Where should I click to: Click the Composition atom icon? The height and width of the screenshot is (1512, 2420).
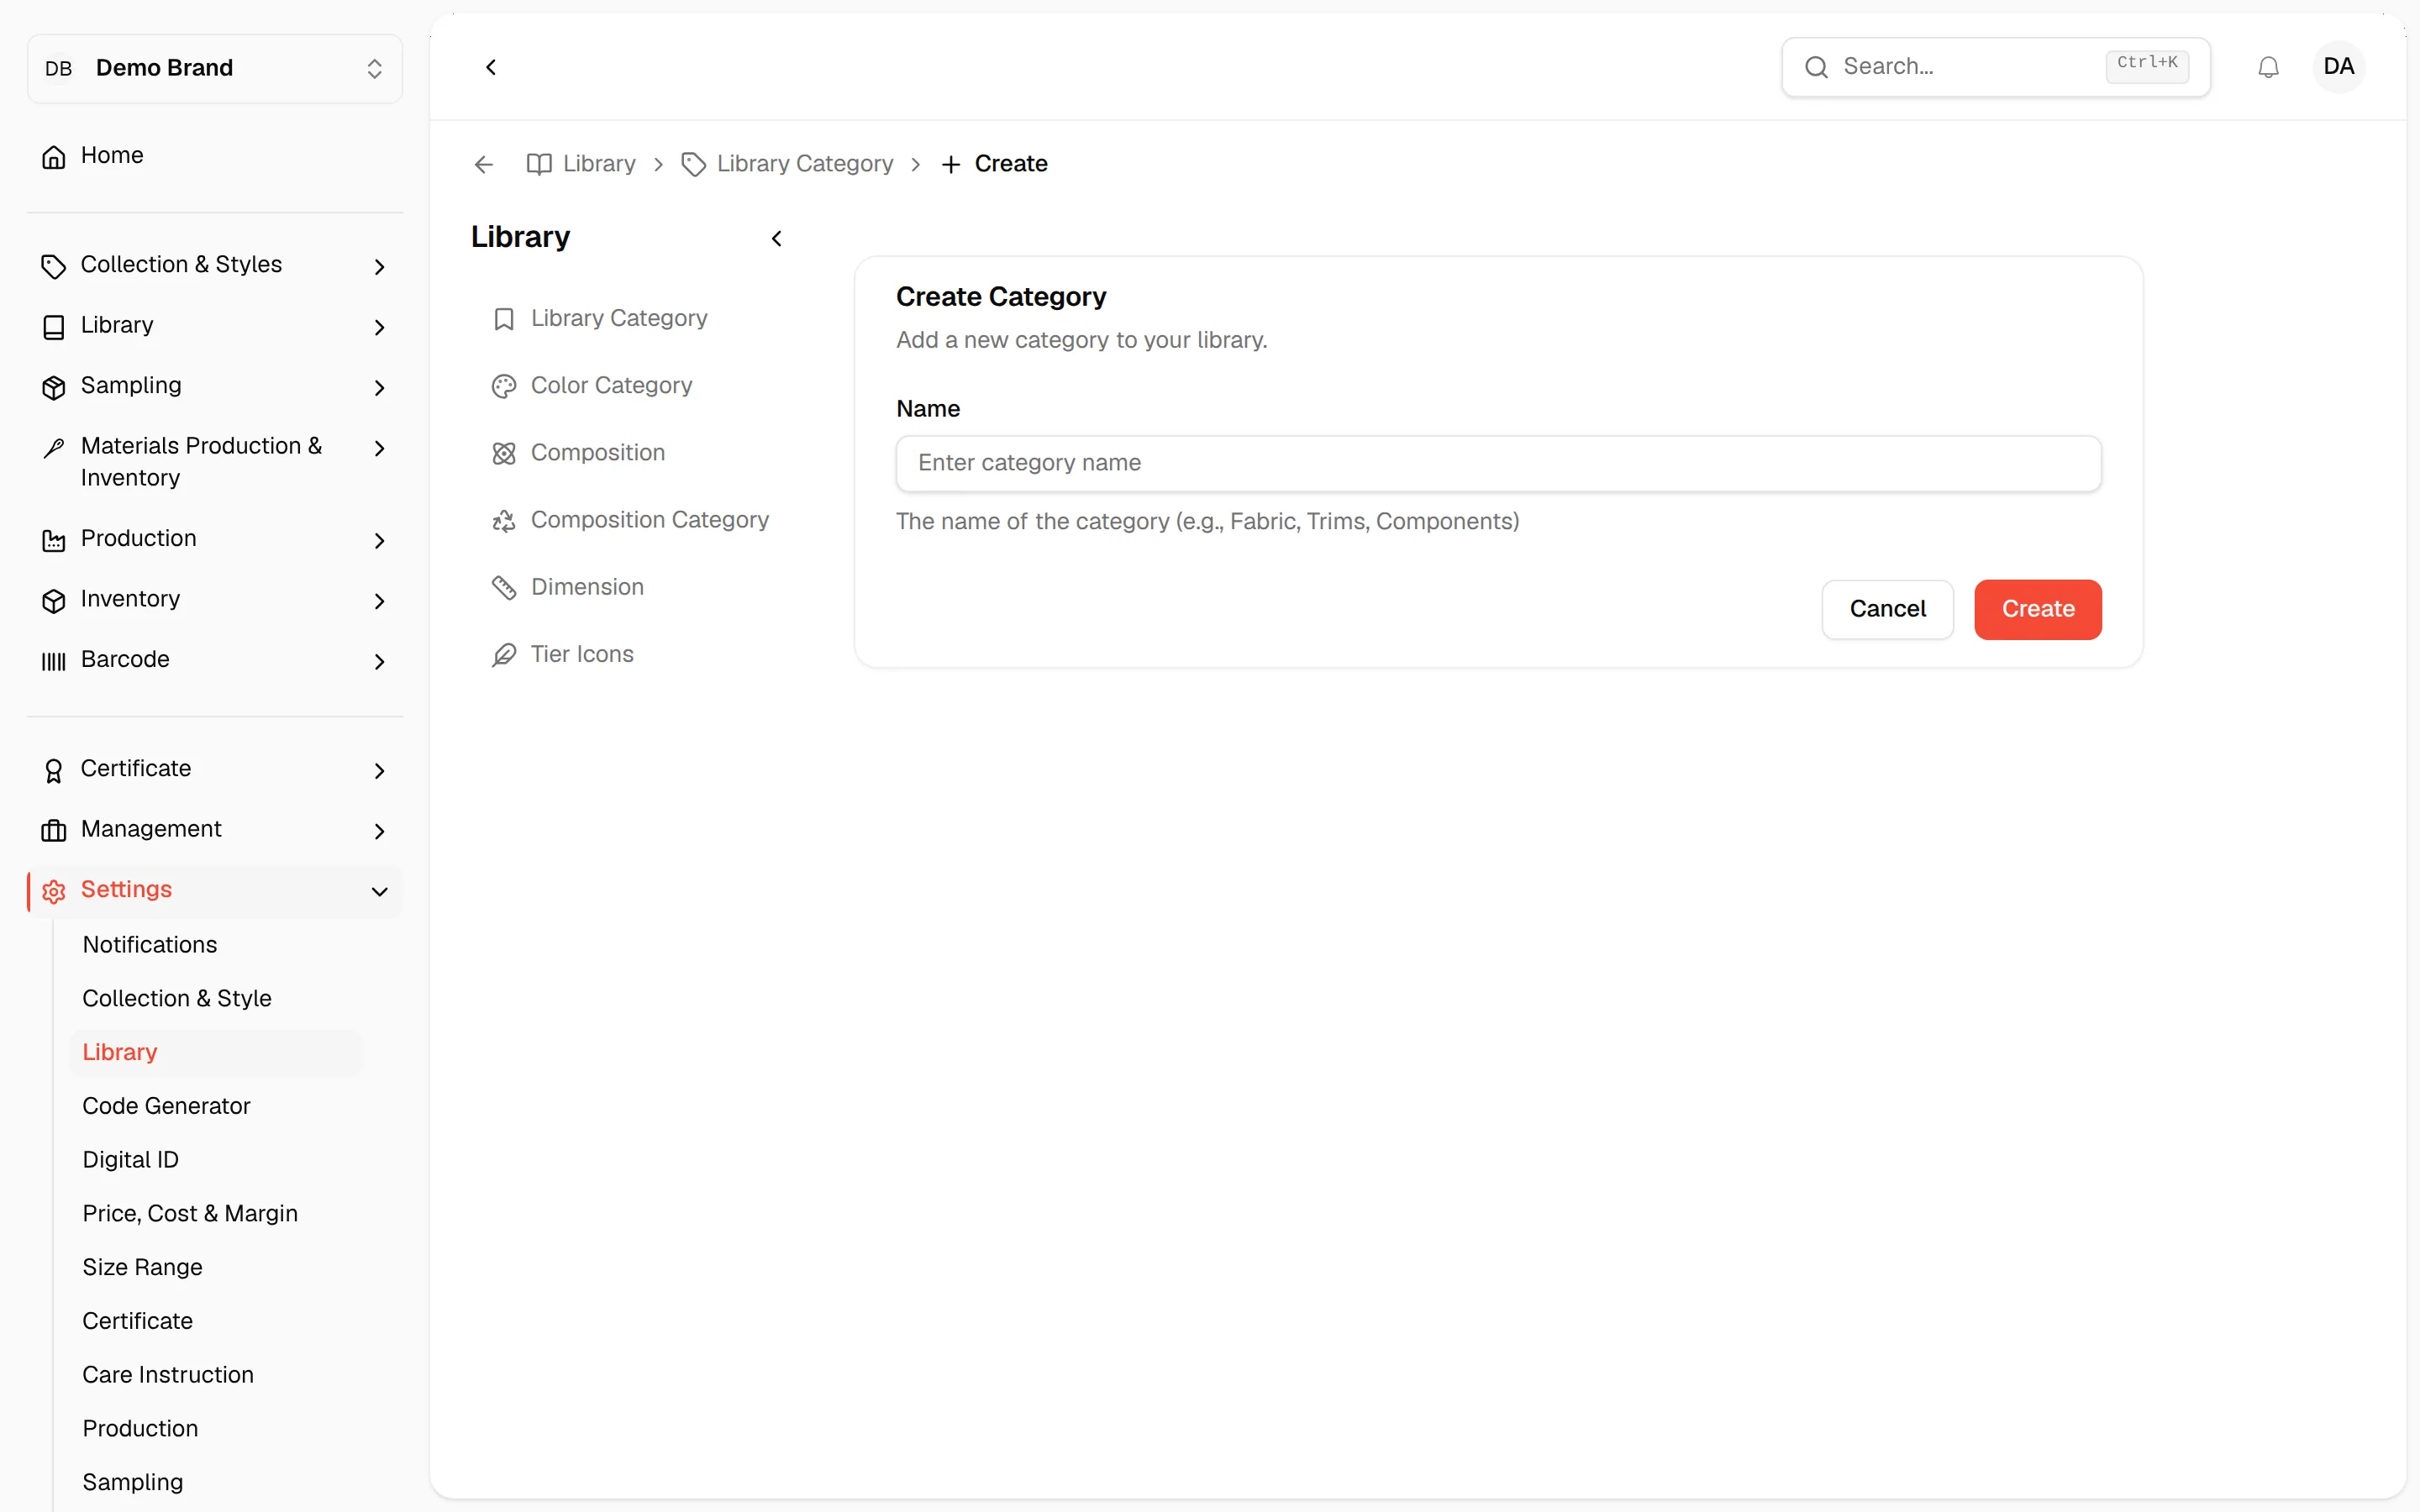[x=504, y=453]
